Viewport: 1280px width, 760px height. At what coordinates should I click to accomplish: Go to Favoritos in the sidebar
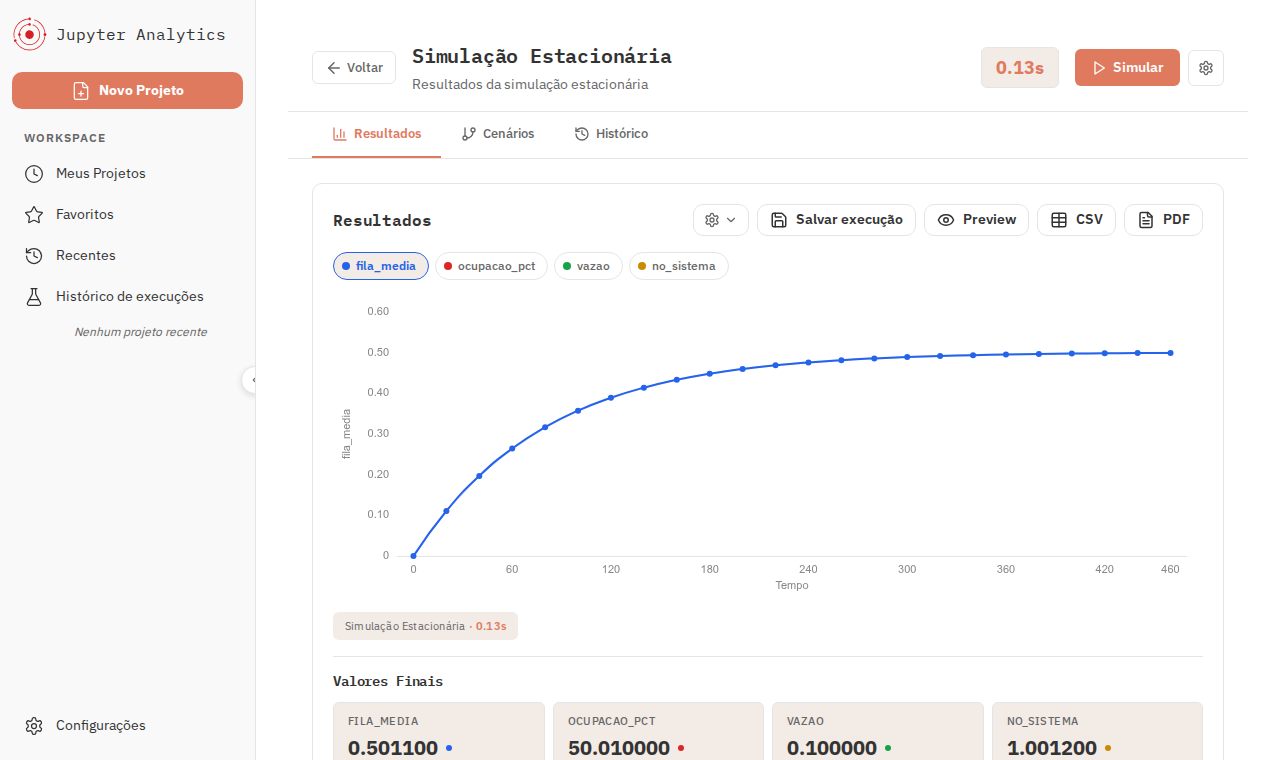(127, 214)
